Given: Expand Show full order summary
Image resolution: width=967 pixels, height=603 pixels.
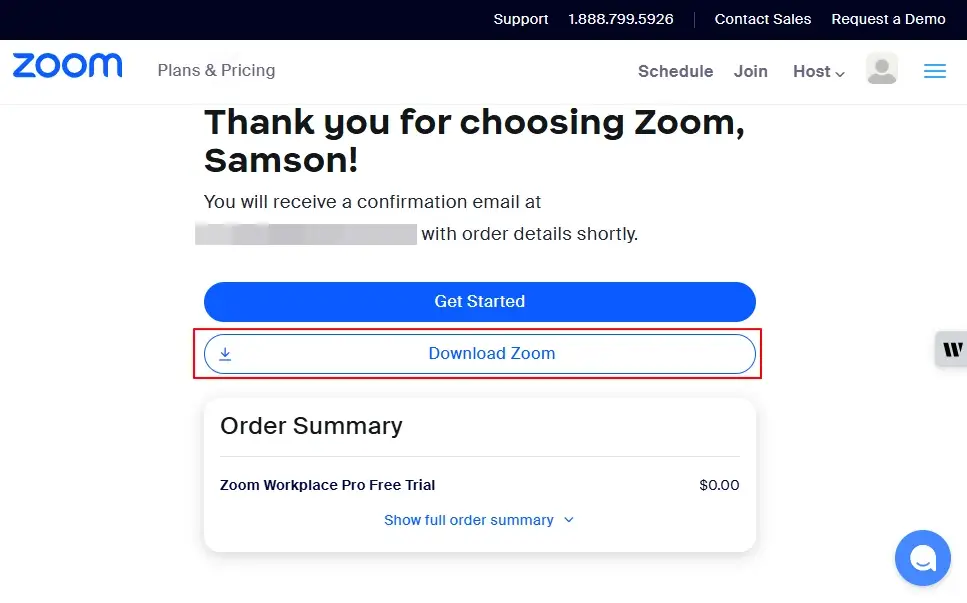Looking at the screenshot, I should [x=479, y=520].
